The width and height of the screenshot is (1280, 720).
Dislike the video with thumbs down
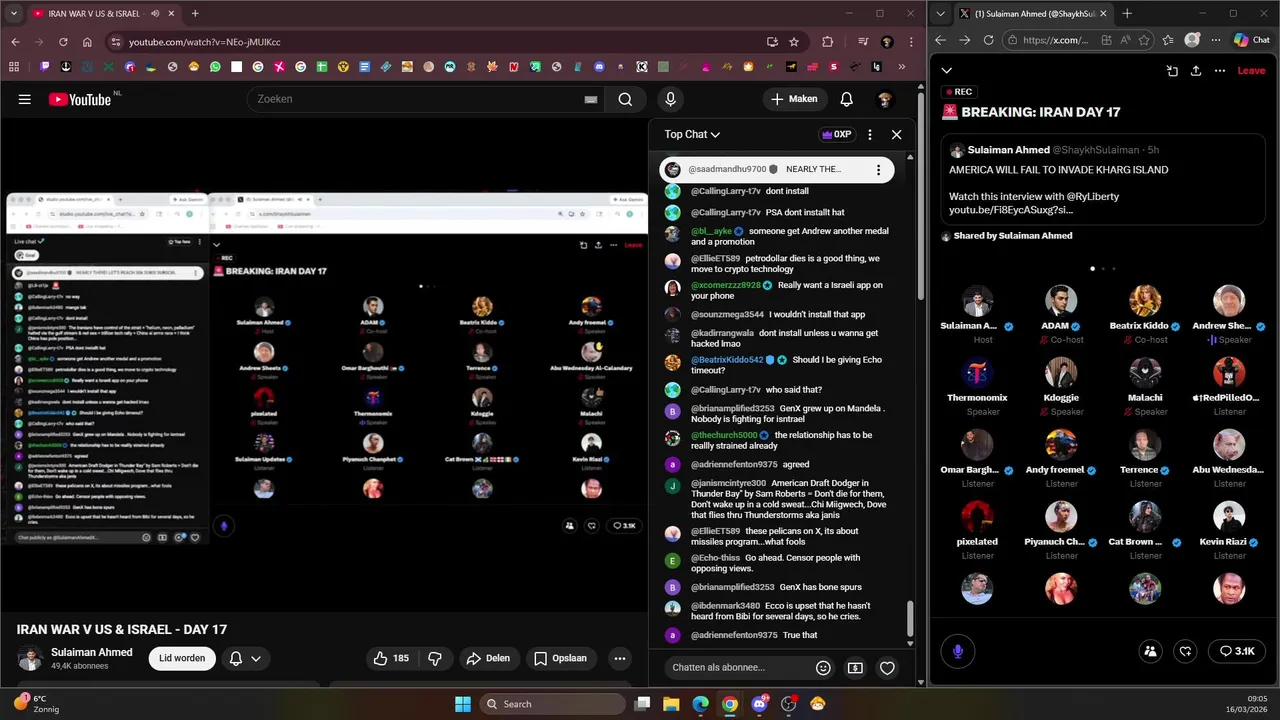pyautogui.click(x=434, y=658)
